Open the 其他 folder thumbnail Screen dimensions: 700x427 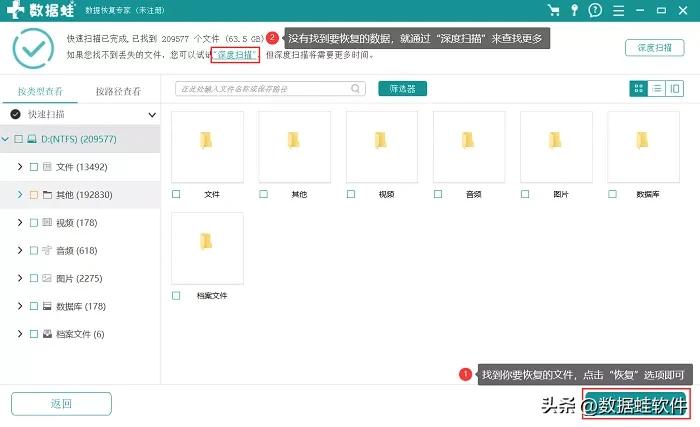click(295, 147)
